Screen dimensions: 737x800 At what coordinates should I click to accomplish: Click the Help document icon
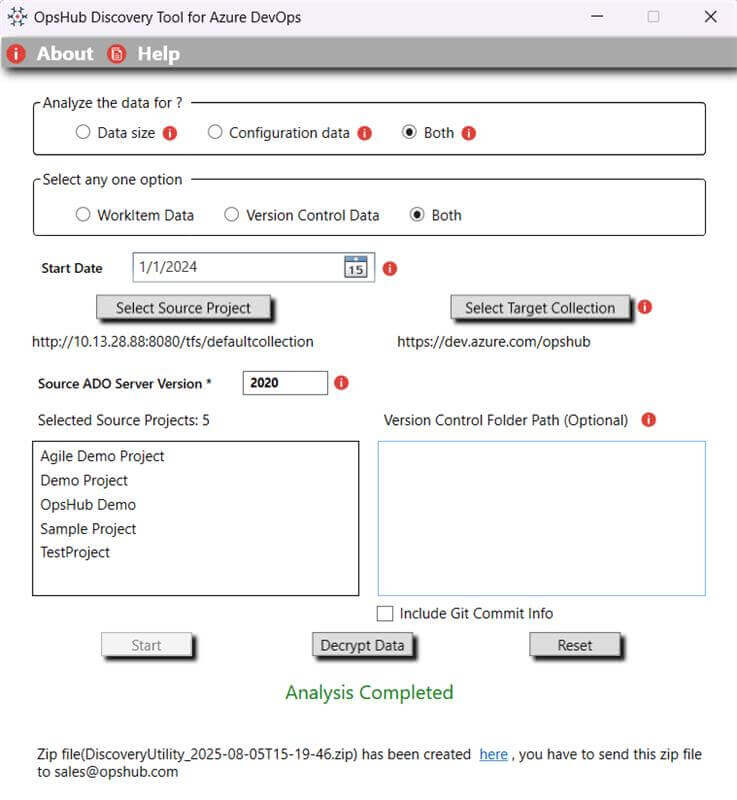117,54
